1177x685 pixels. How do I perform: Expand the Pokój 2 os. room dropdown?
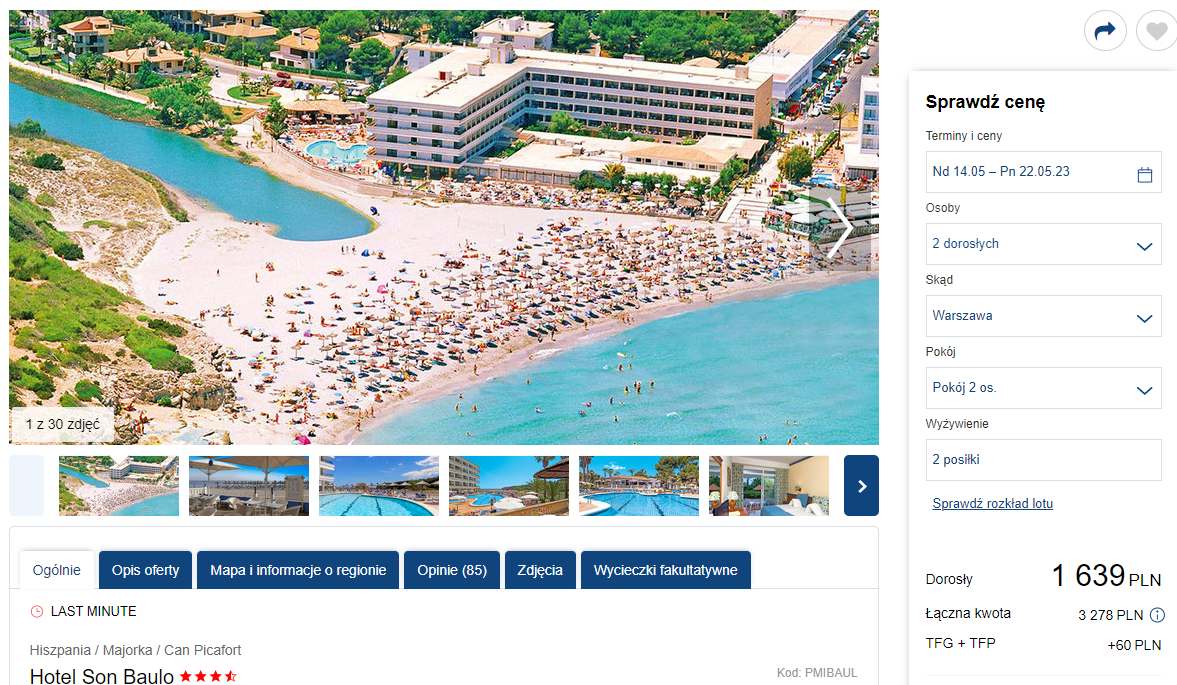(1043, 388)
